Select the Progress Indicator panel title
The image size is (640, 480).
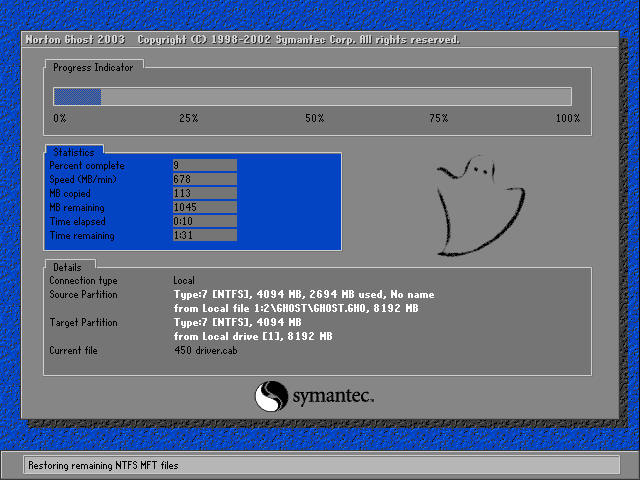pos(93,67)
